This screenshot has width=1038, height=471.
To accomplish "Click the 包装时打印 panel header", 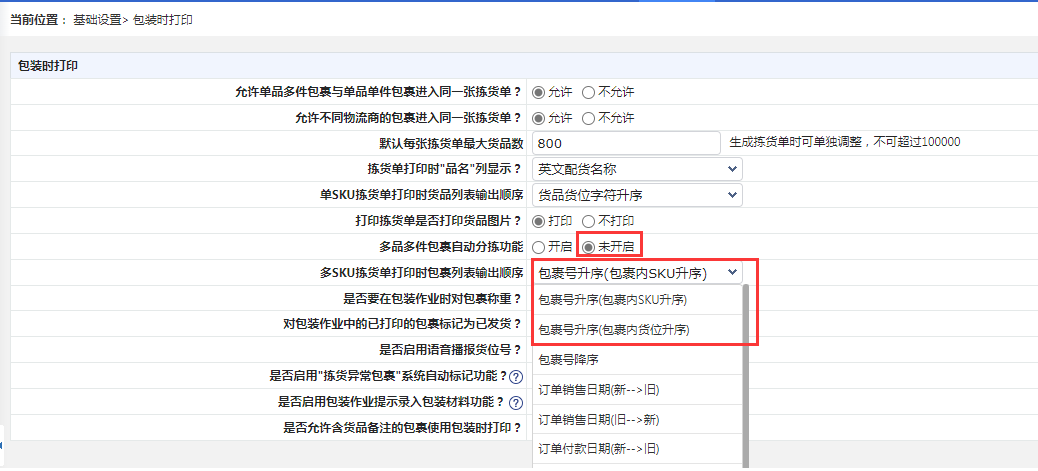I will pyautogui.click(x=524, y=66).
